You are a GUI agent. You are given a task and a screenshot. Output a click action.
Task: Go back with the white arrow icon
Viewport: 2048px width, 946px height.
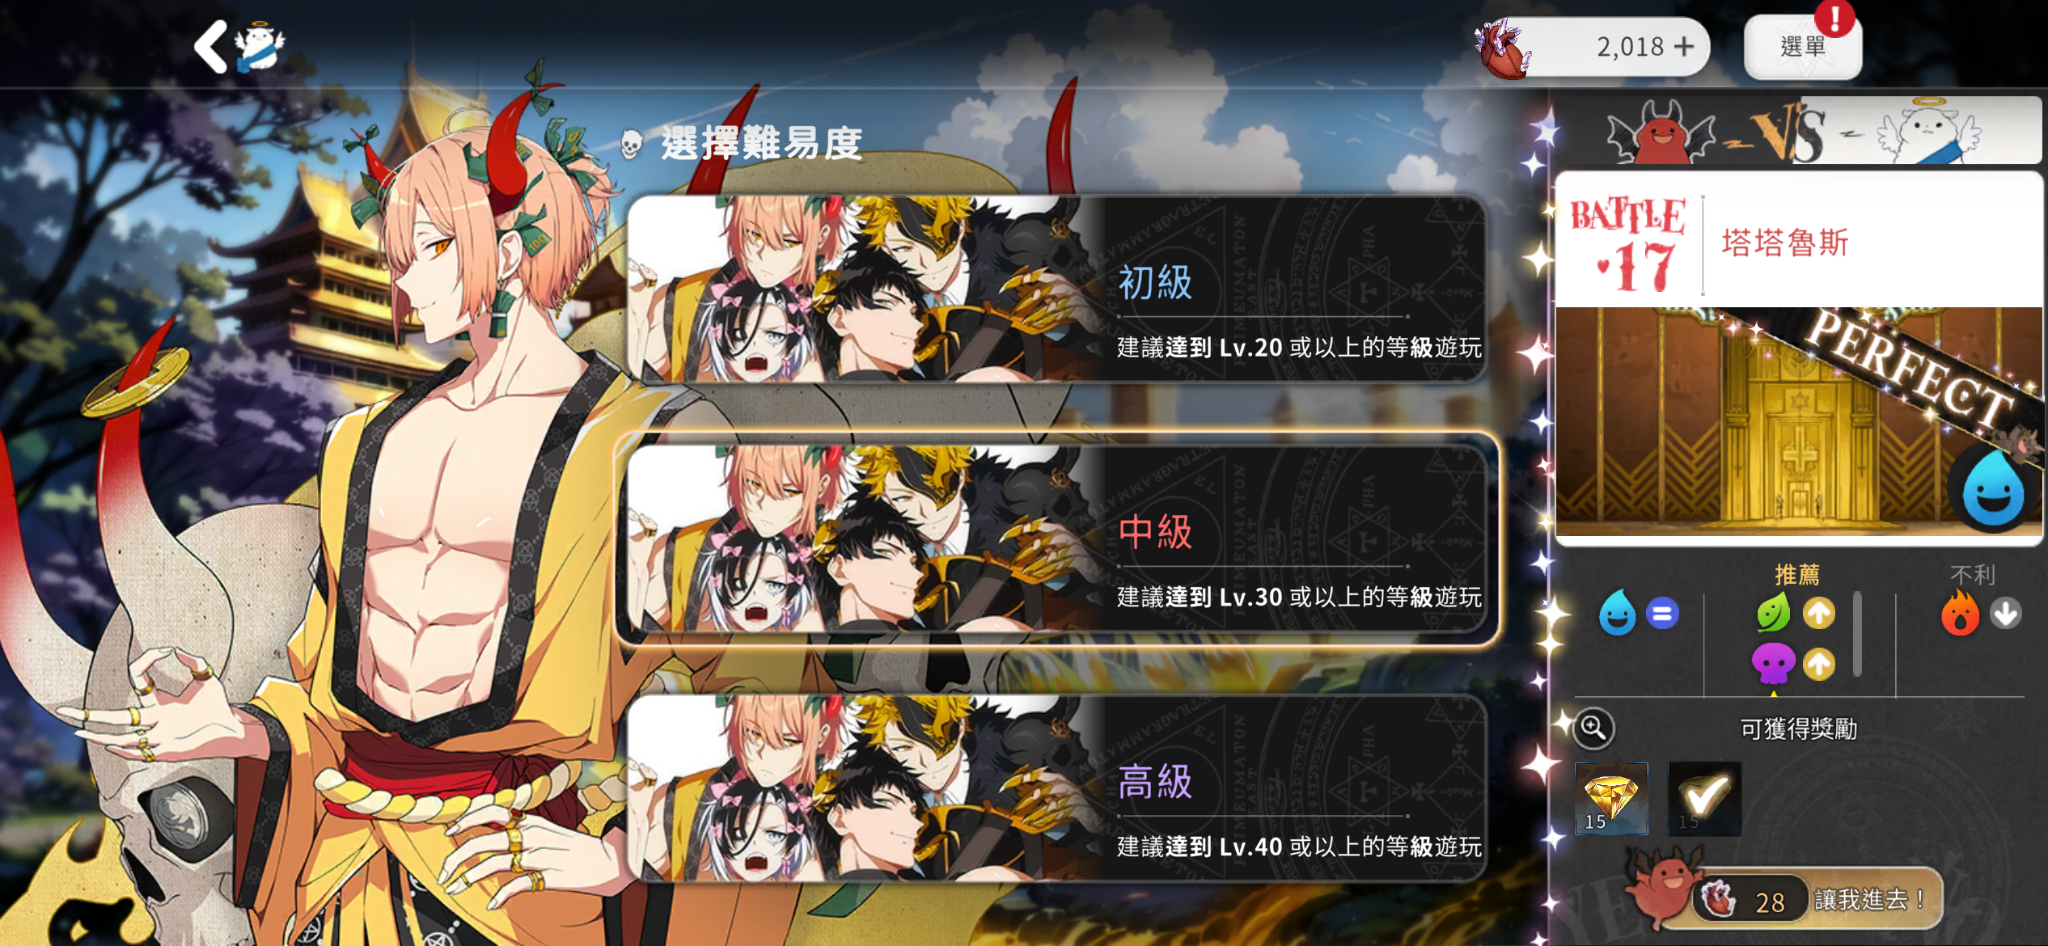point(211,47)
